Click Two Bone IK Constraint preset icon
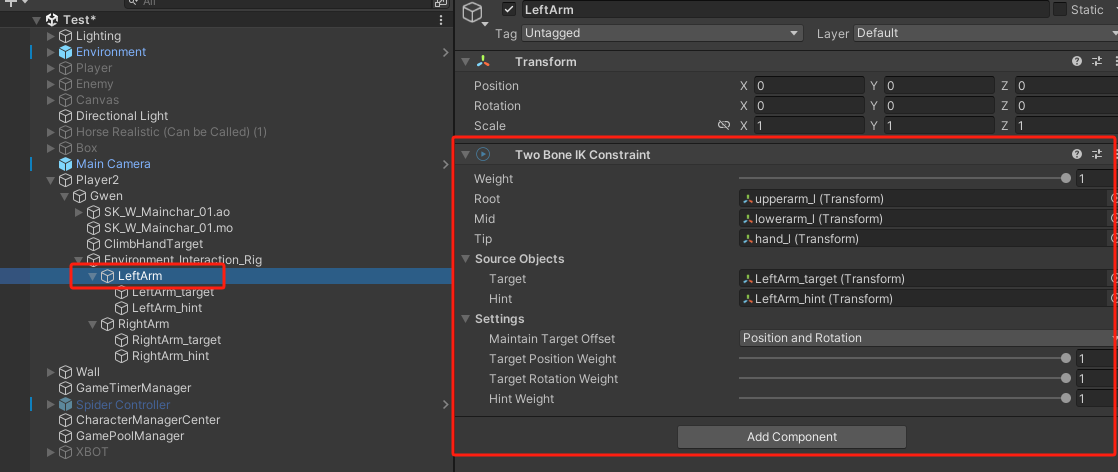This screenshot has width=1118, height=472. pyautogui.click(x=1097, y=155)
